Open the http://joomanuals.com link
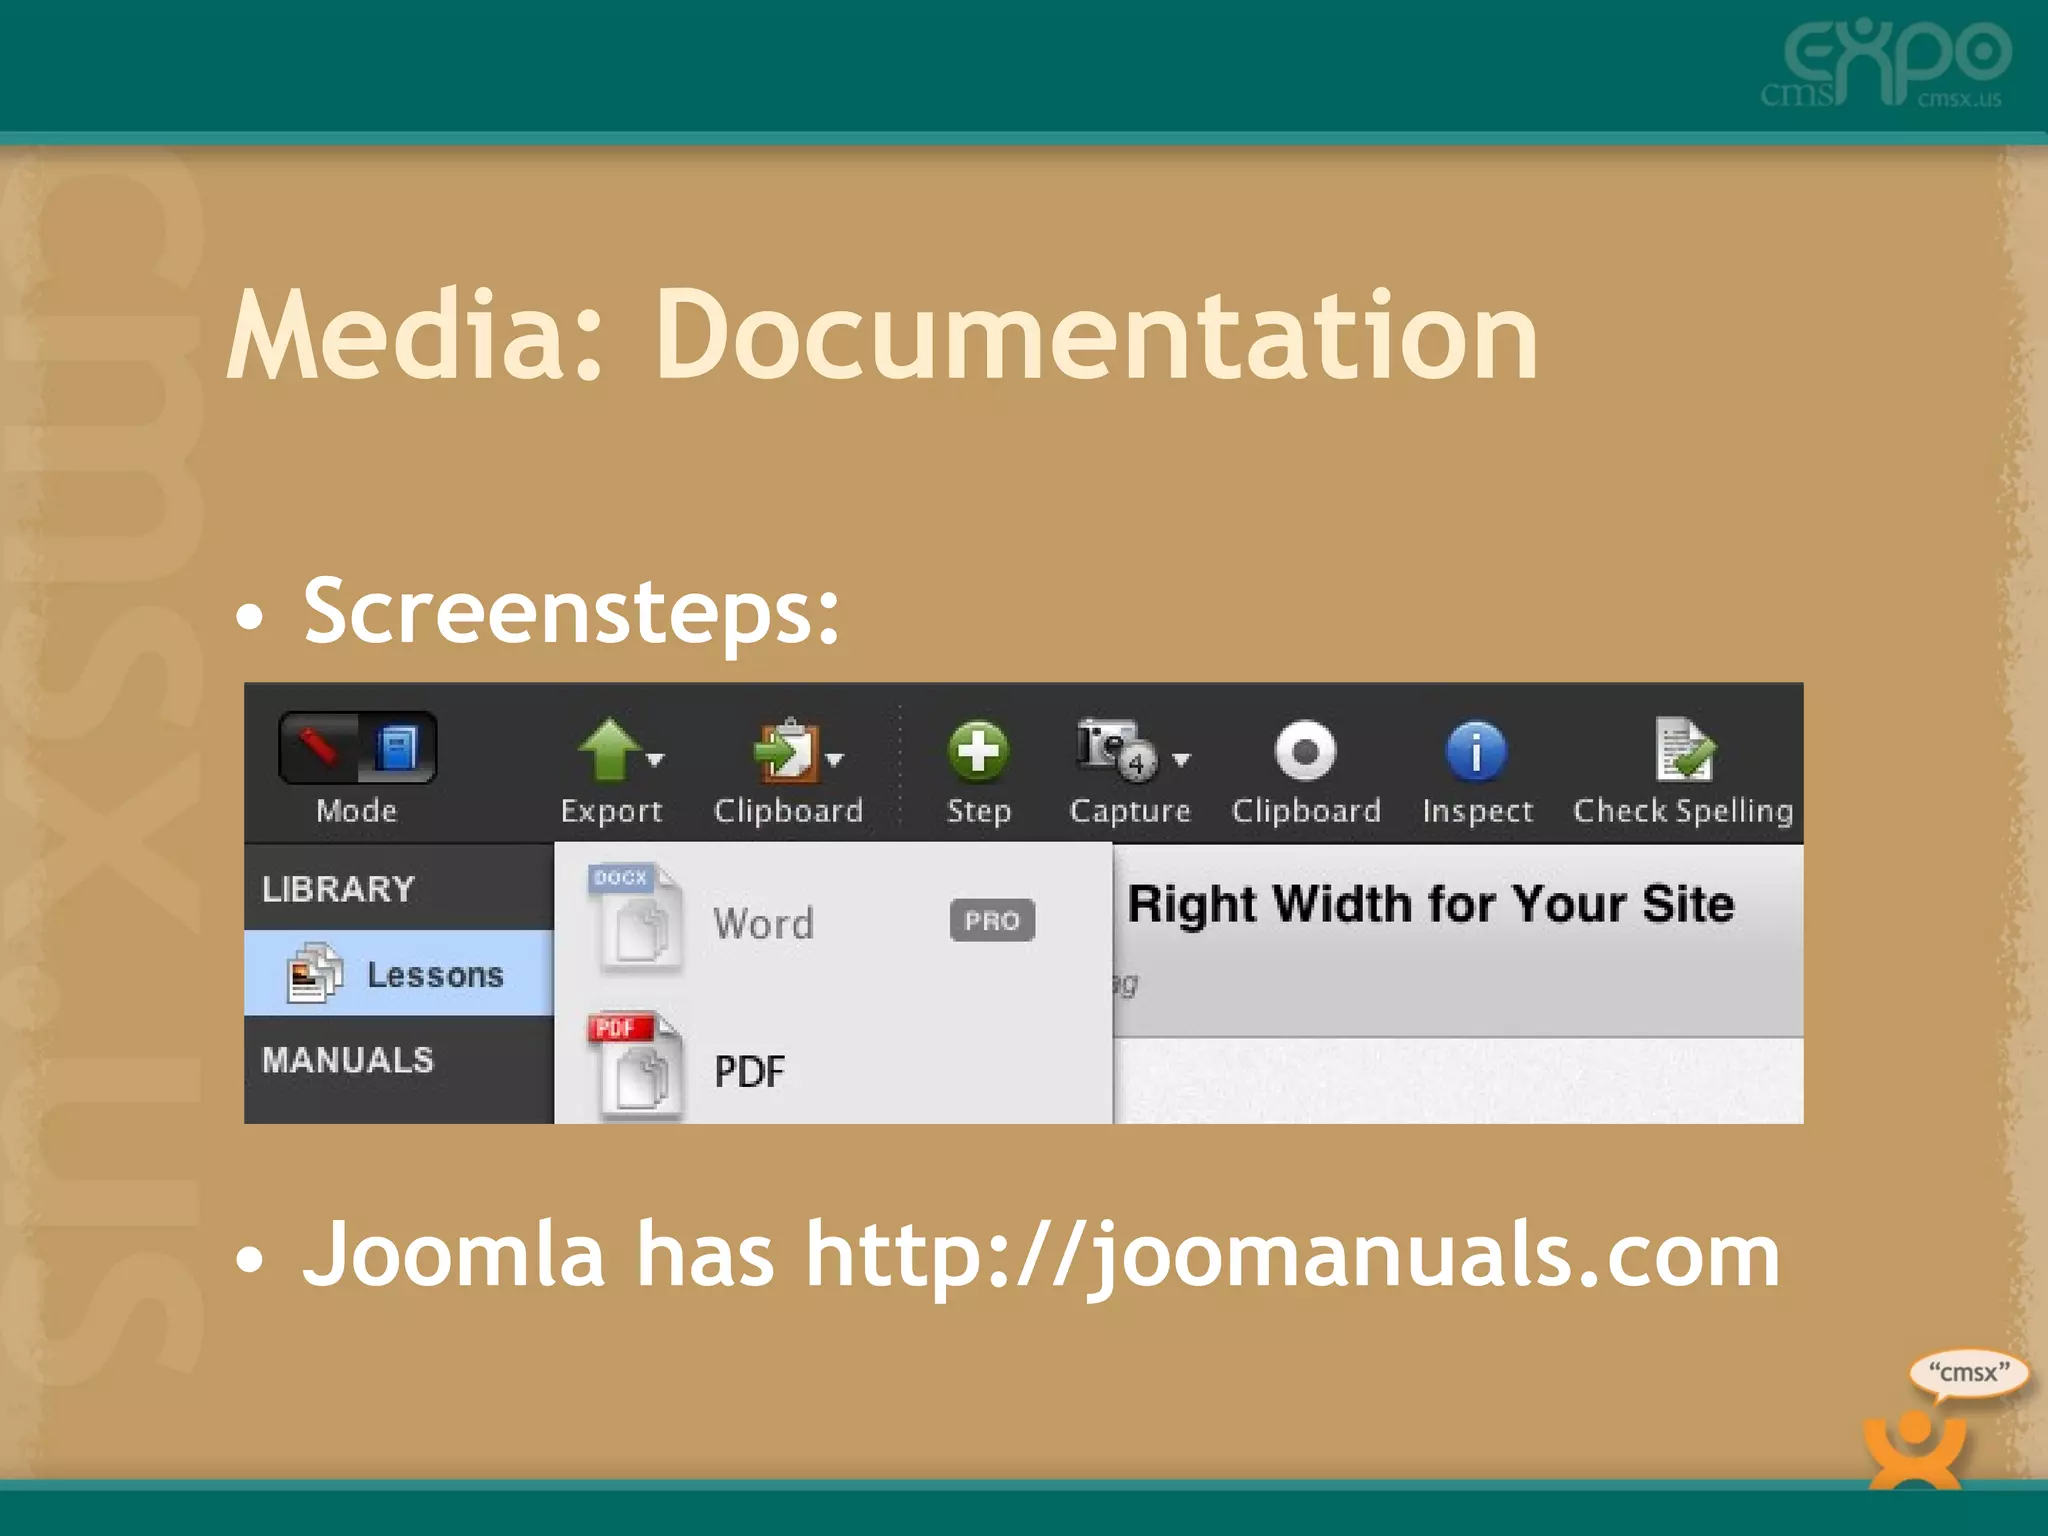The height and width of the screenshot is (1536, 2048). [1293, 1255]
